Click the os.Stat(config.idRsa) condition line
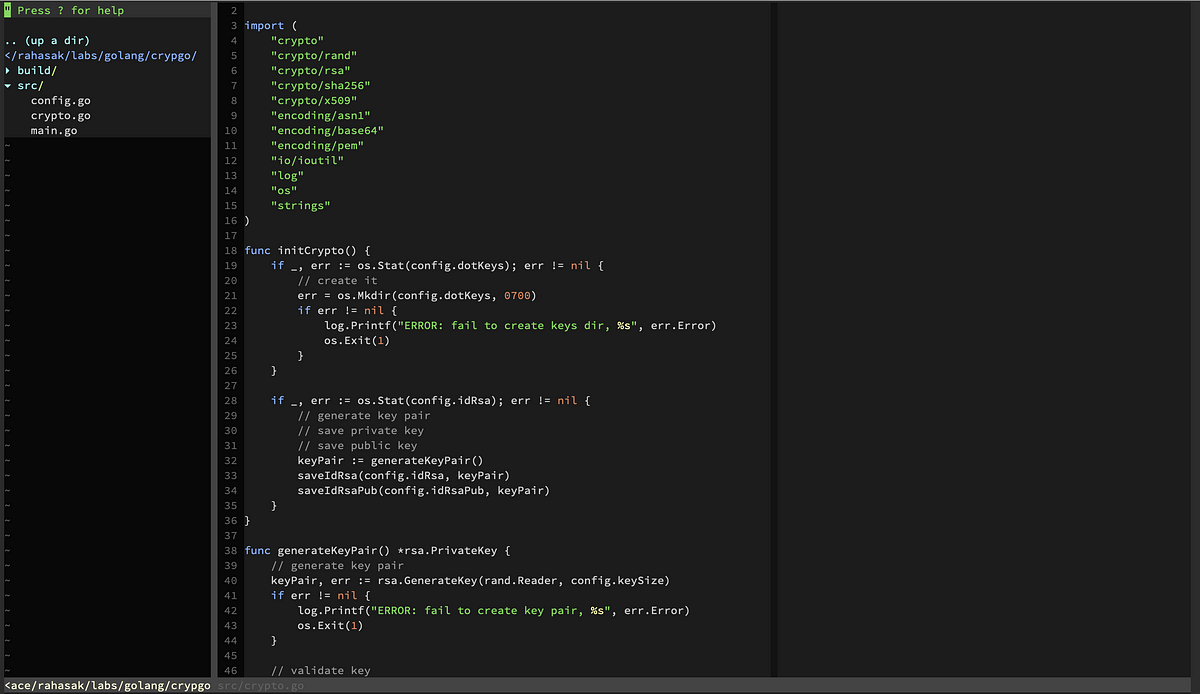The height and width of the screenshot is (694, 1200). click(431, 400)
